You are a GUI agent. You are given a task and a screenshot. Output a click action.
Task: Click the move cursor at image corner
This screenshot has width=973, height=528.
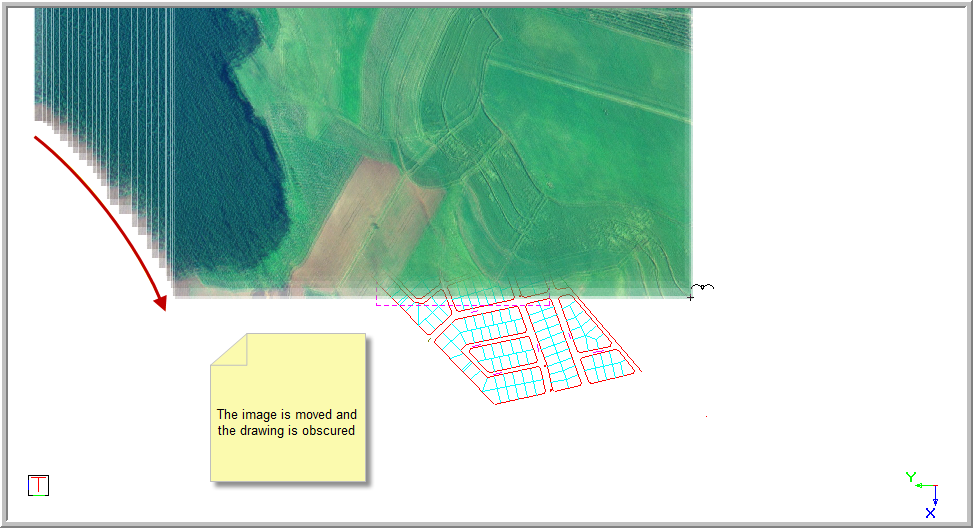click(x=700, y=291)
